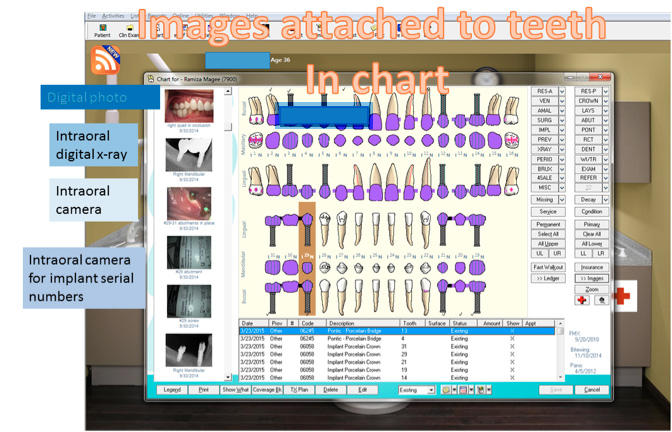The height and width of the screenshot is (432, 672).
Task: Toggle Show mark for Implant Crown tooth 31 row
Action: (512, 346)
